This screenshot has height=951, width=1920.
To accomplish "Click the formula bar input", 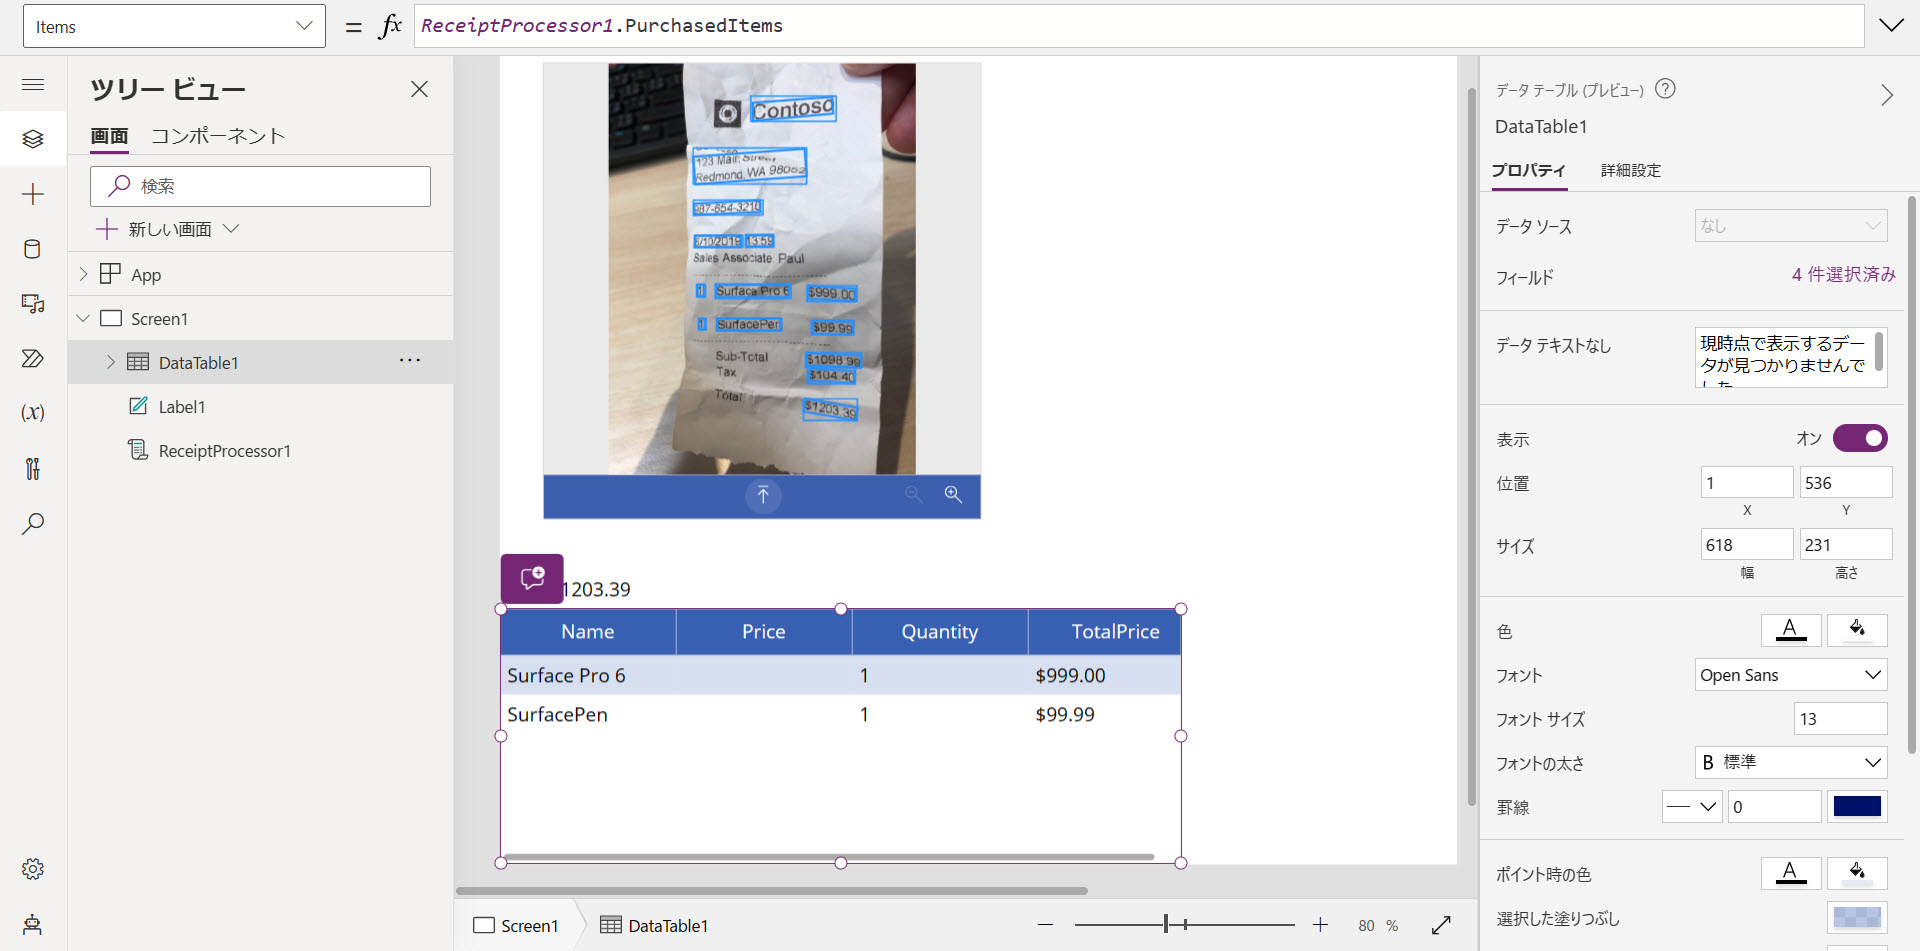I will (x=1139, y=26).
